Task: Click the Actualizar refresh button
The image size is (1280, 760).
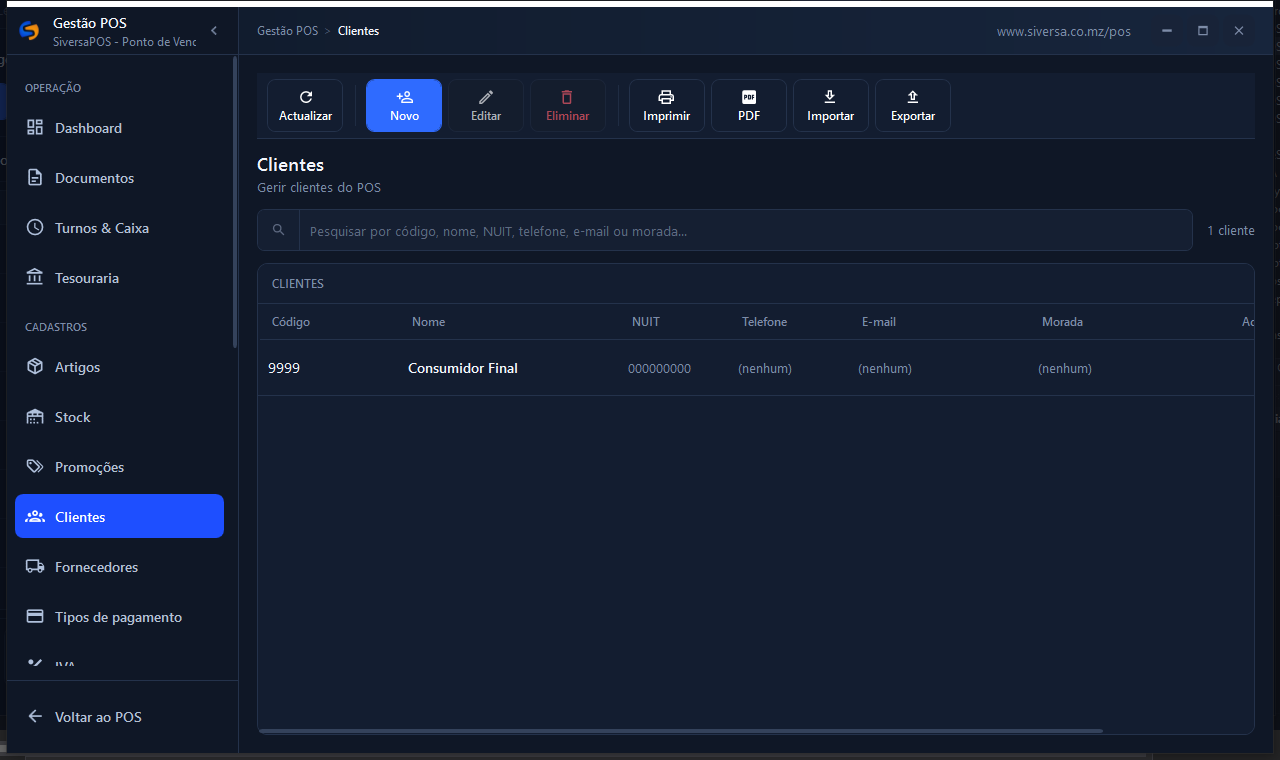Action: (305, 106)
